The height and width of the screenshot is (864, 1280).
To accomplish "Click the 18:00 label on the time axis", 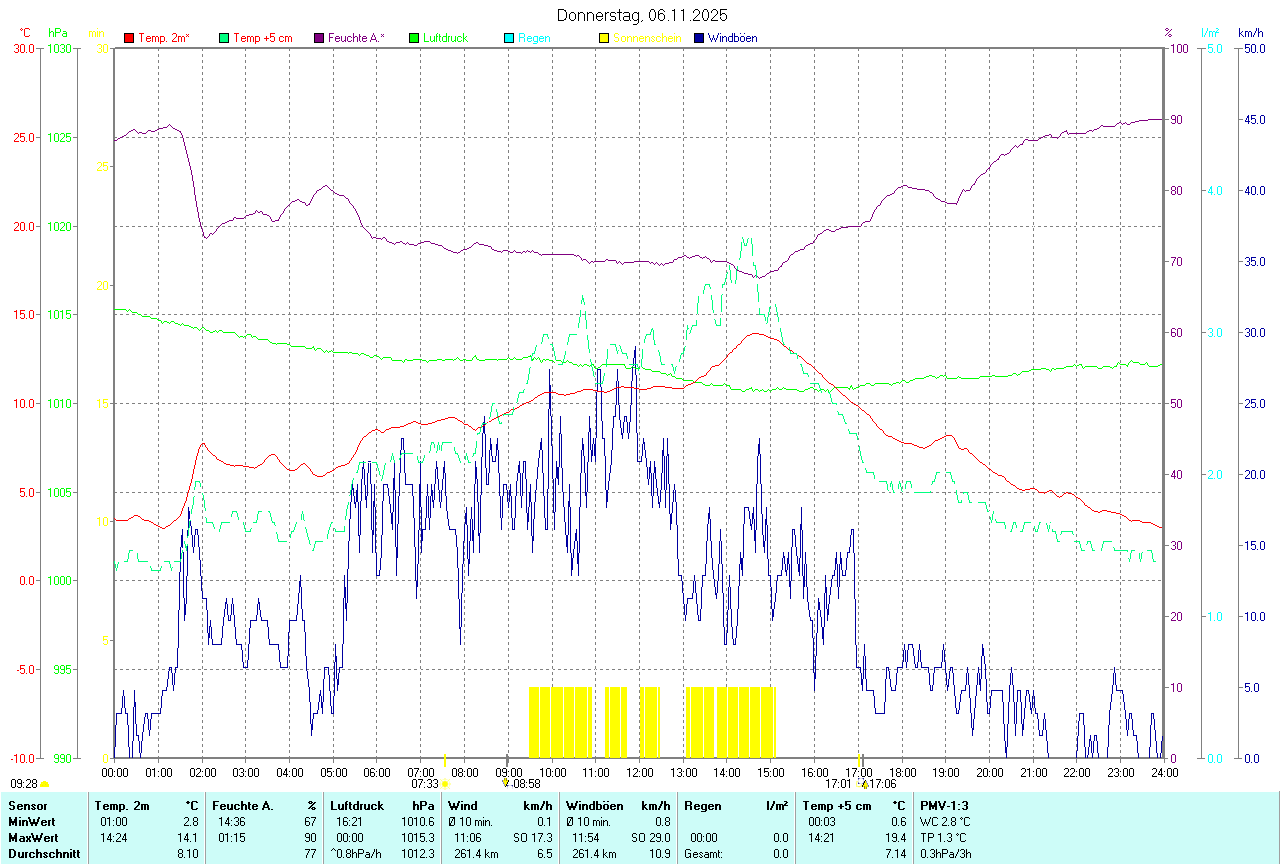I will click(x=902, y=773).
